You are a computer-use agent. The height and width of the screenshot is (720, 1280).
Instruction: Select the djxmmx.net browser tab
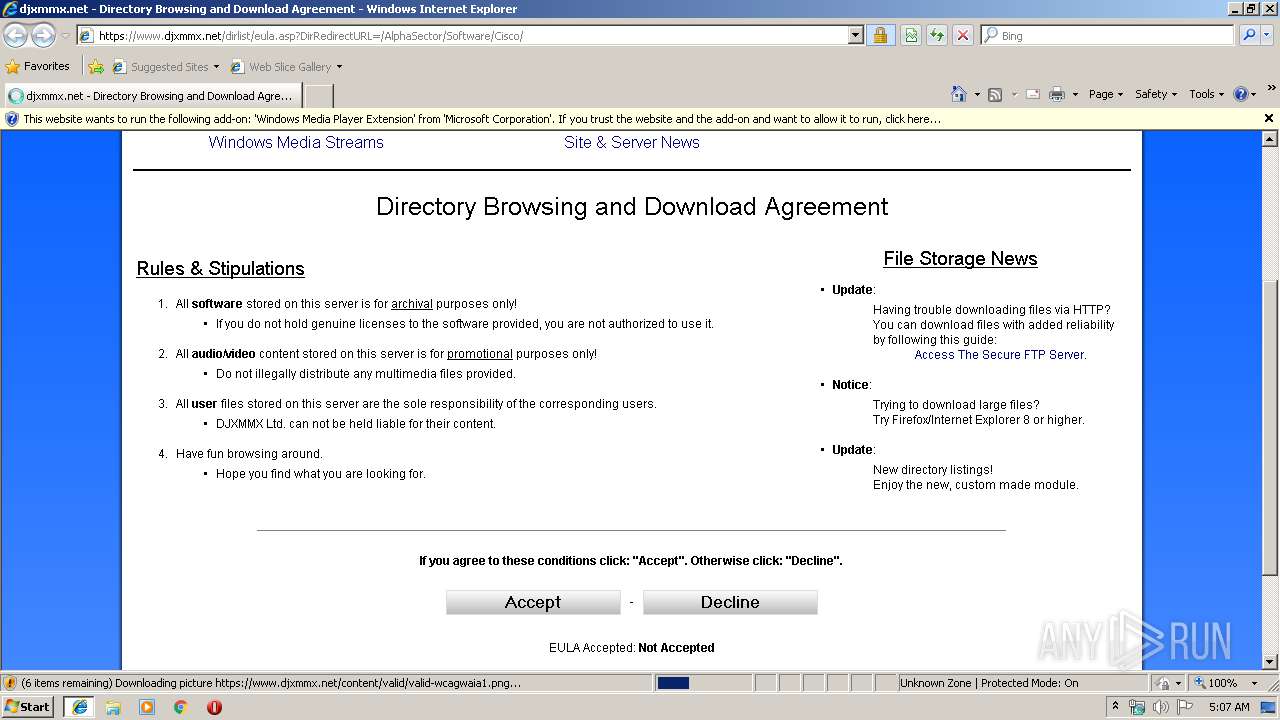click(151, 96)
